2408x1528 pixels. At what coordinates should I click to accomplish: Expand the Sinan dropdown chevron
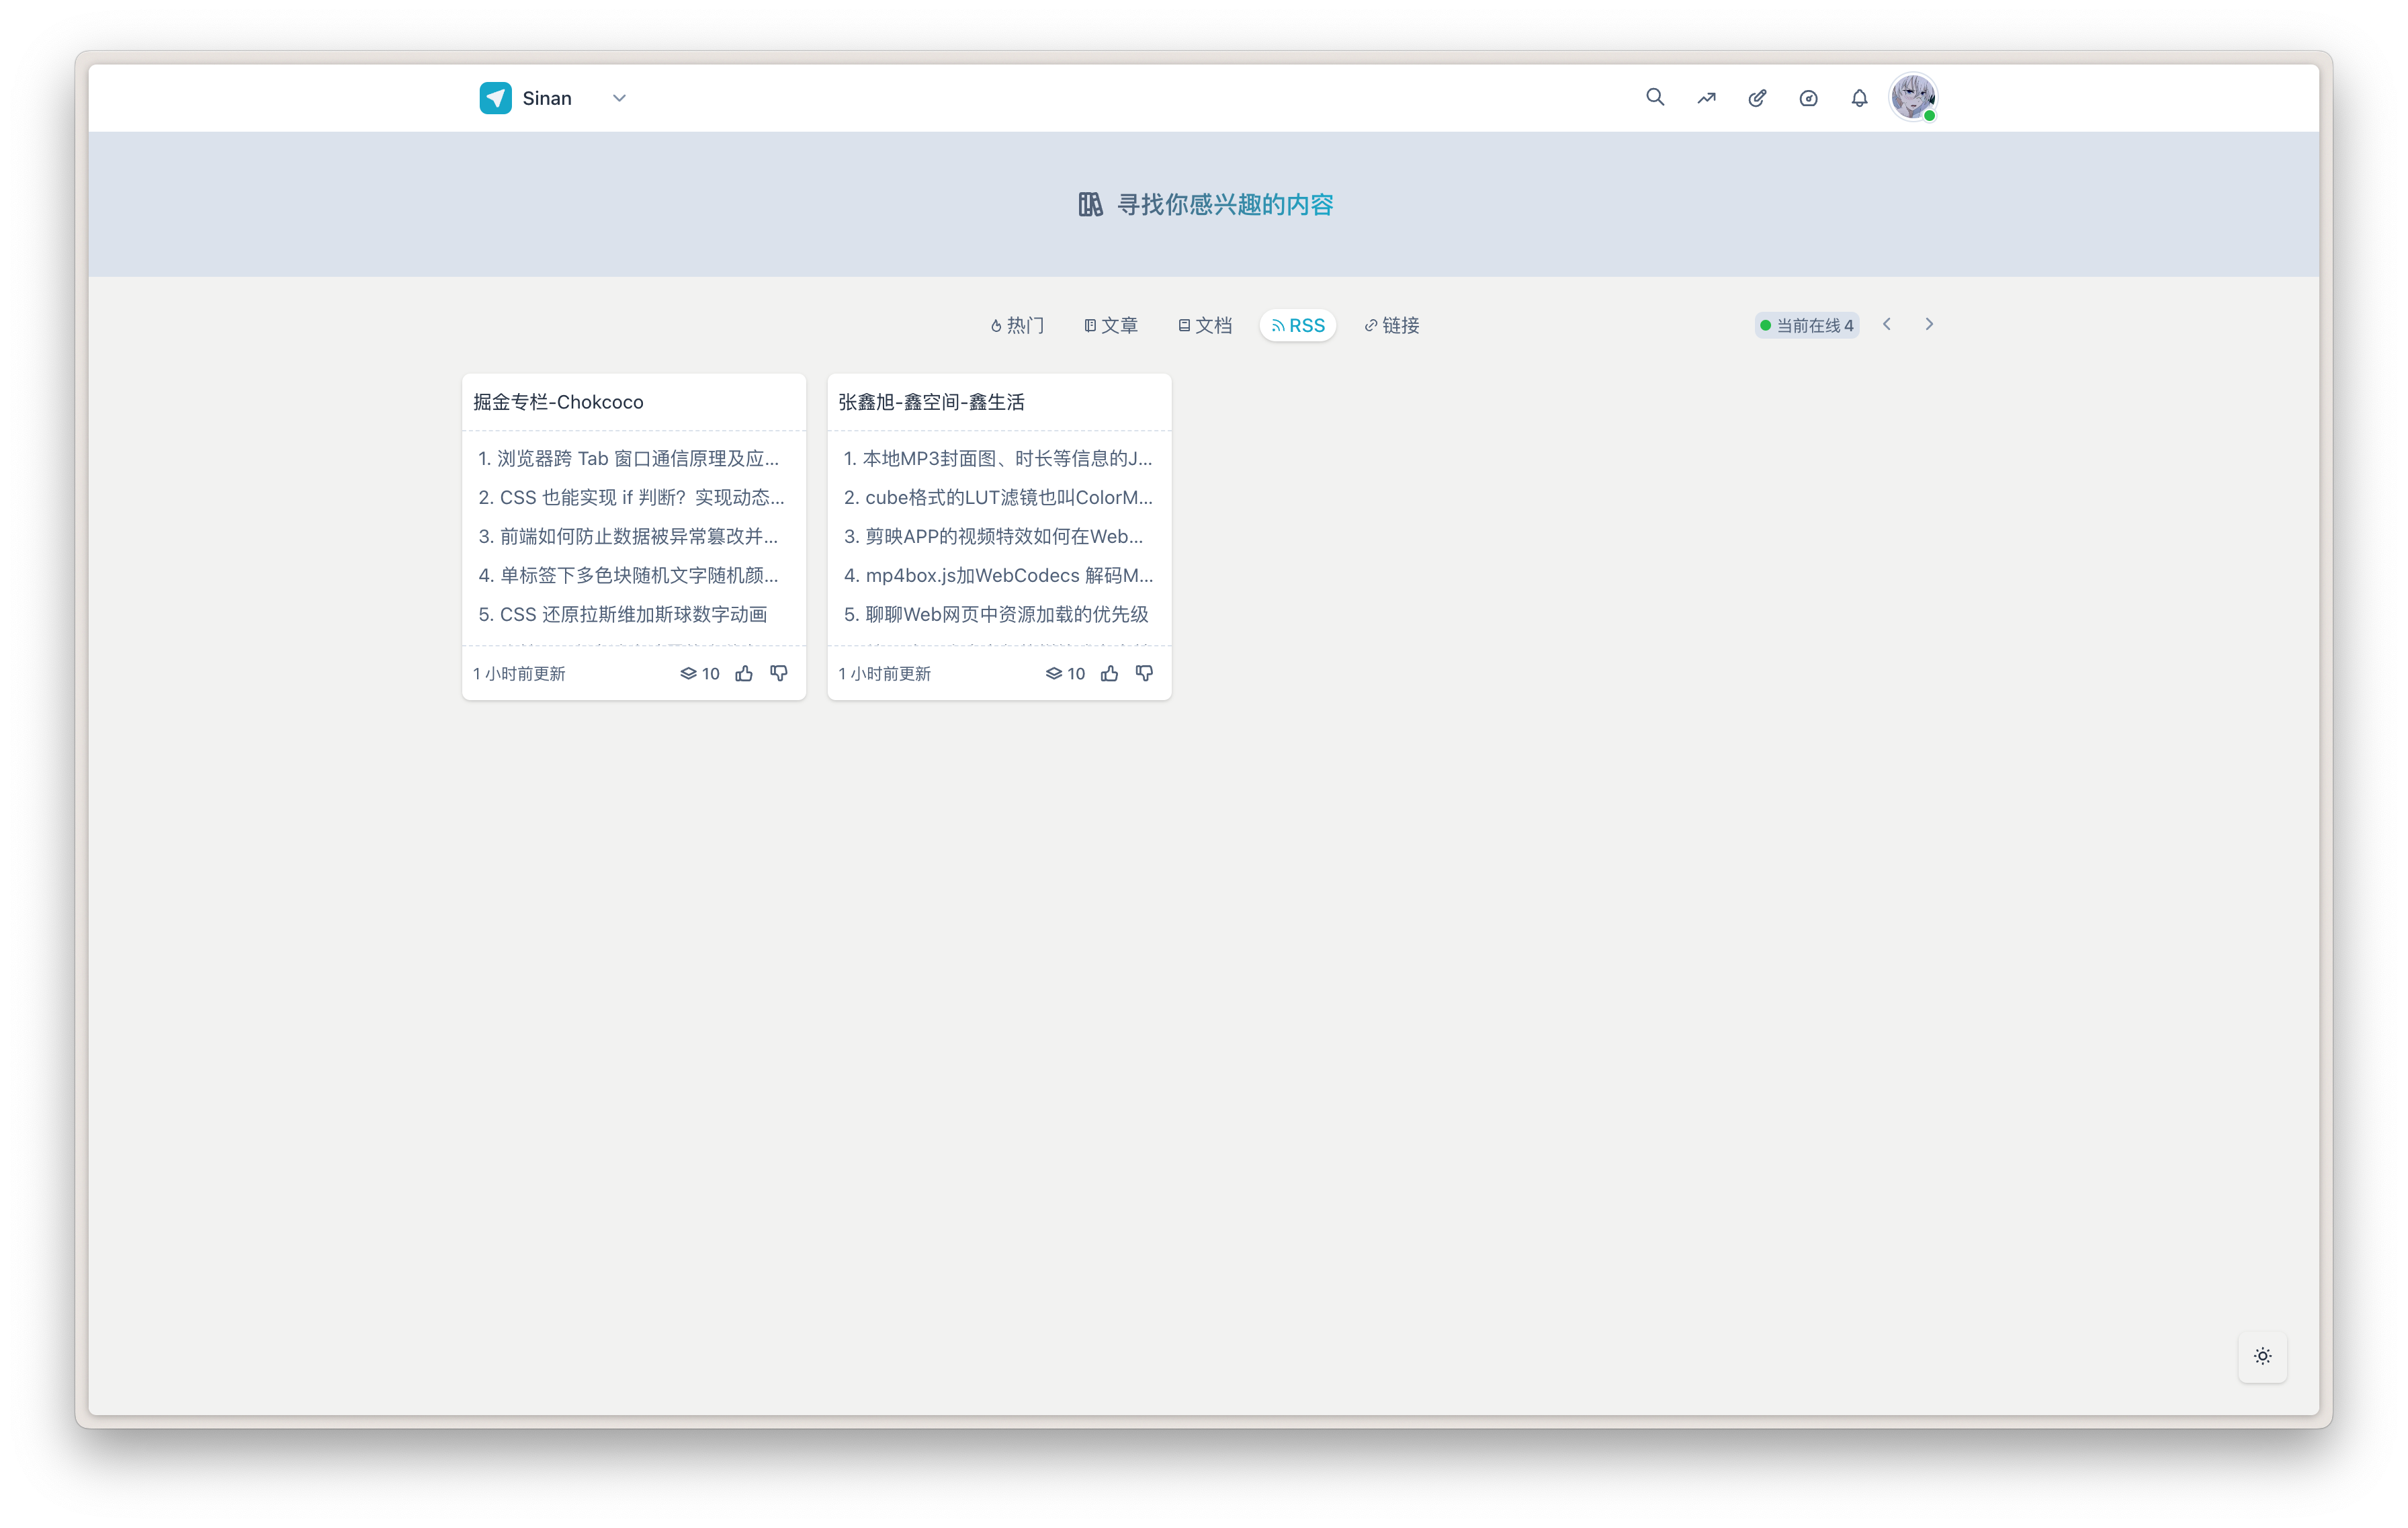click(x=619, y=98)
